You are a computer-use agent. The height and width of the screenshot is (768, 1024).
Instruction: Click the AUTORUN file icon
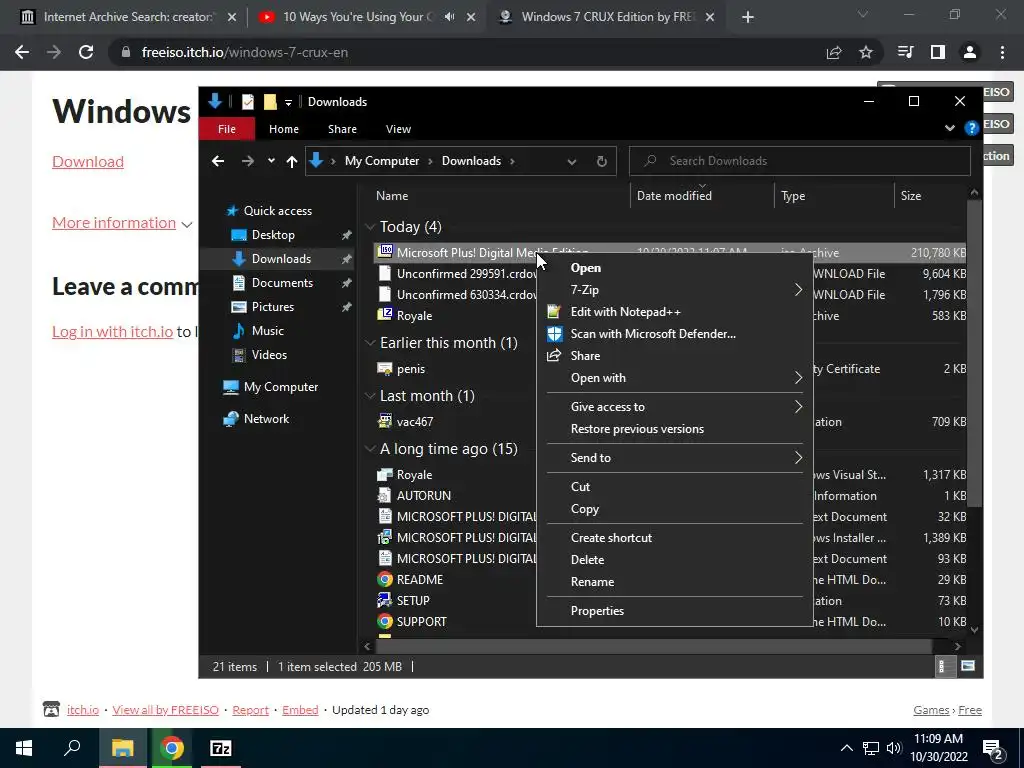(x=385, y=495)
